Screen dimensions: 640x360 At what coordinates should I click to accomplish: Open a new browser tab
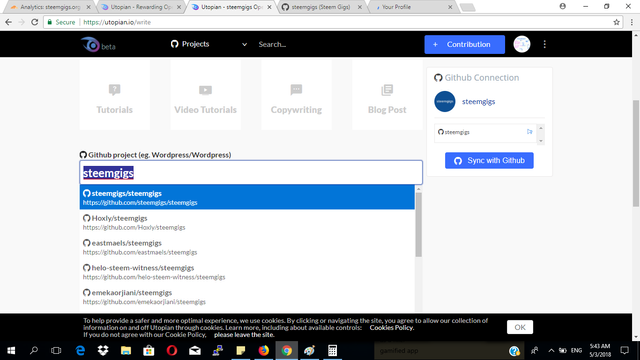[x=467, y=7]
